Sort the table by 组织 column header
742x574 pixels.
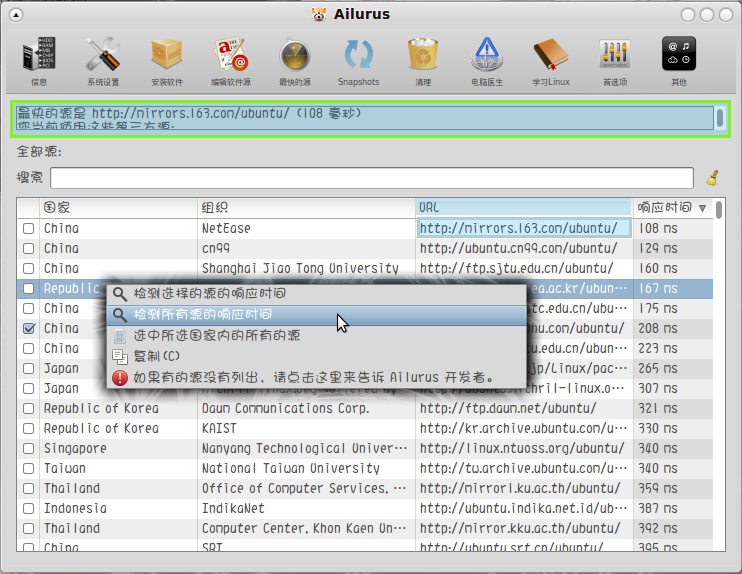point(306,208)
